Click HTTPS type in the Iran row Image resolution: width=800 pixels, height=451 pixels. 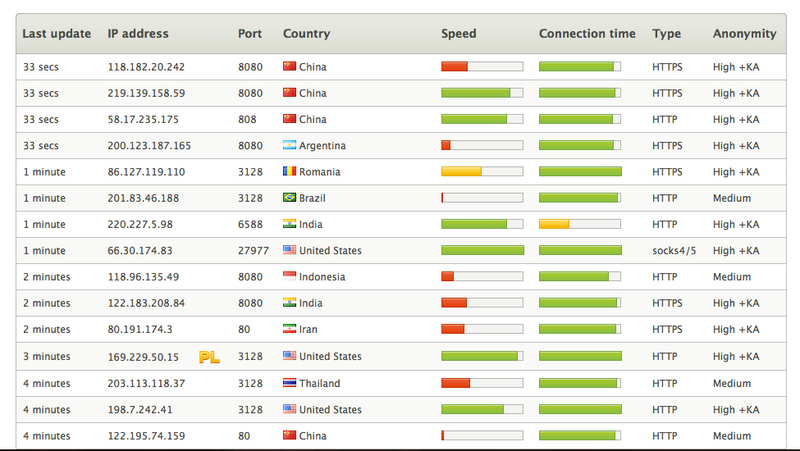coord(667,330)
